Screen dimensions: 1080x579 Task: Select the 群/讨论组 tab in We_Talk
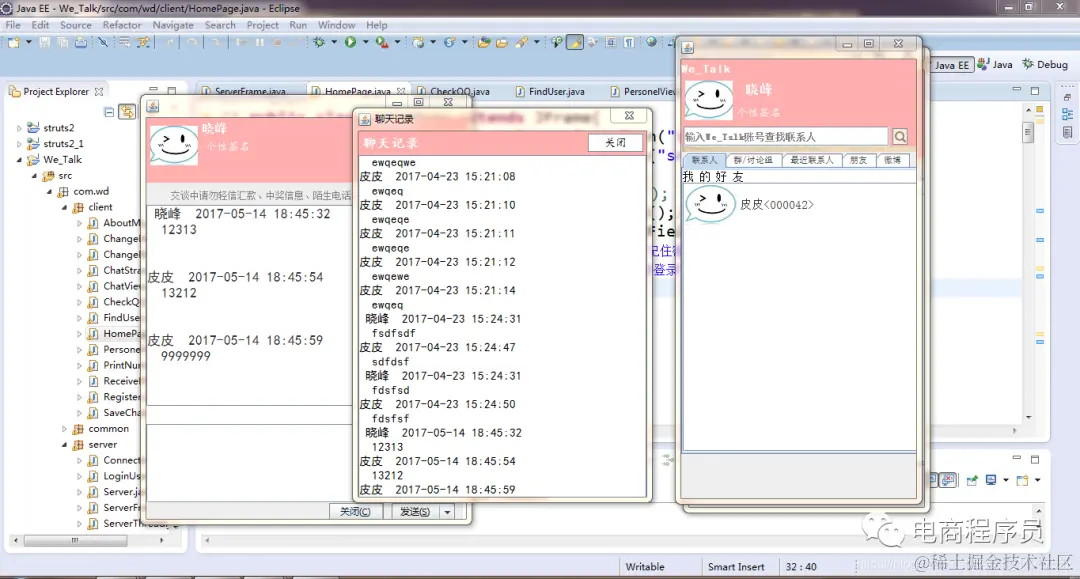point(753,160)
